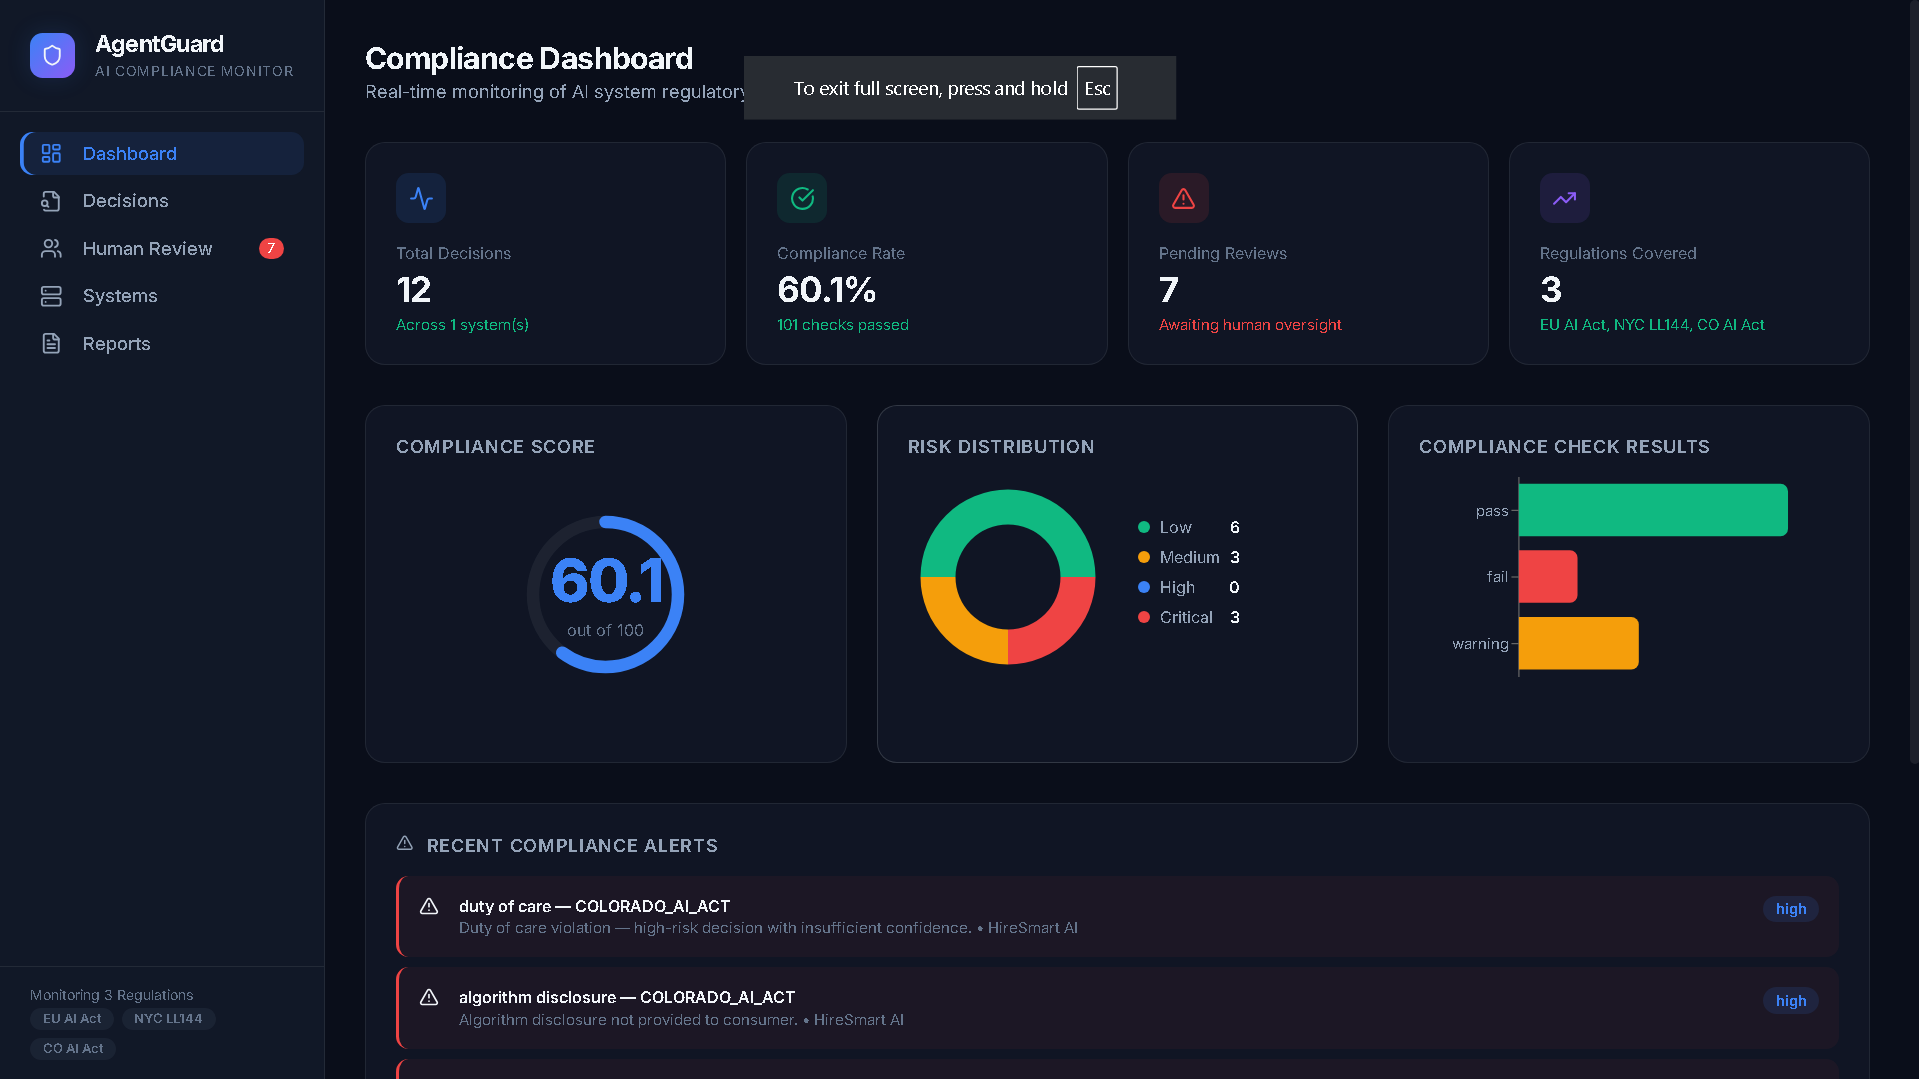Click the algorithm disclosure alert icon
The height and width of the screenshot is (1079, 1919).
(429, 997)
